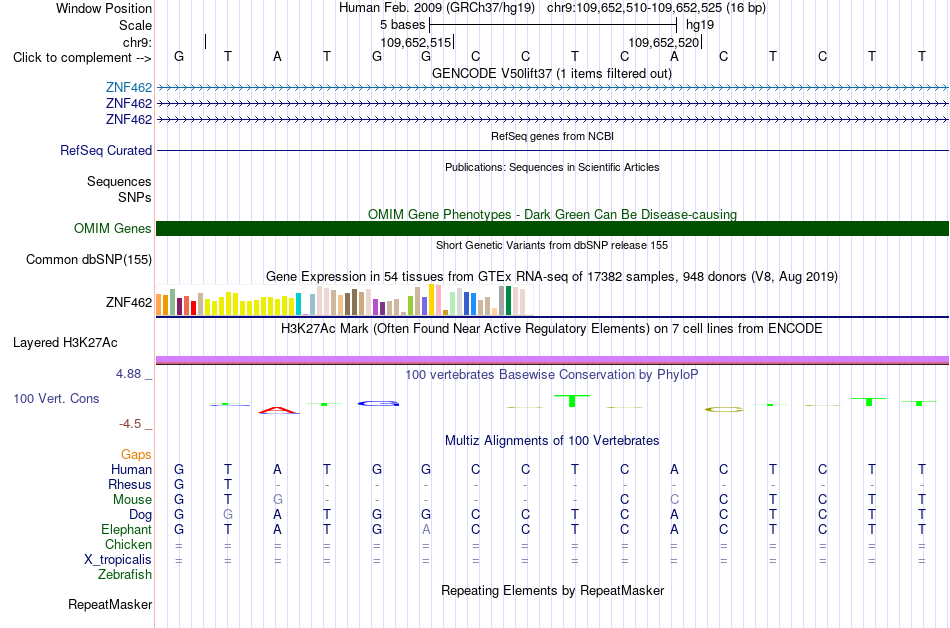
Task: Open 100 vertebrates Basewise Conservation by PhyloP title
Action: point(552,375)
